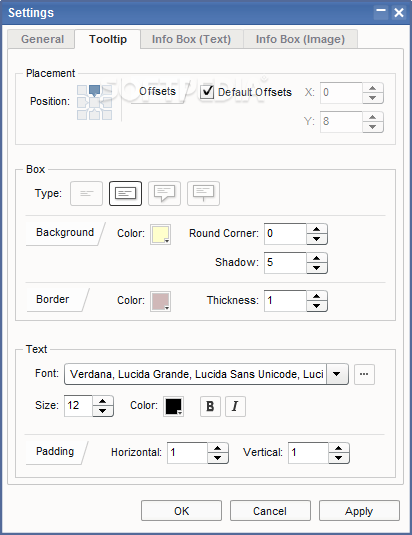This screenshot has height=535, width=412.
Task: Click the Cancel button
Action: (270, 511)
